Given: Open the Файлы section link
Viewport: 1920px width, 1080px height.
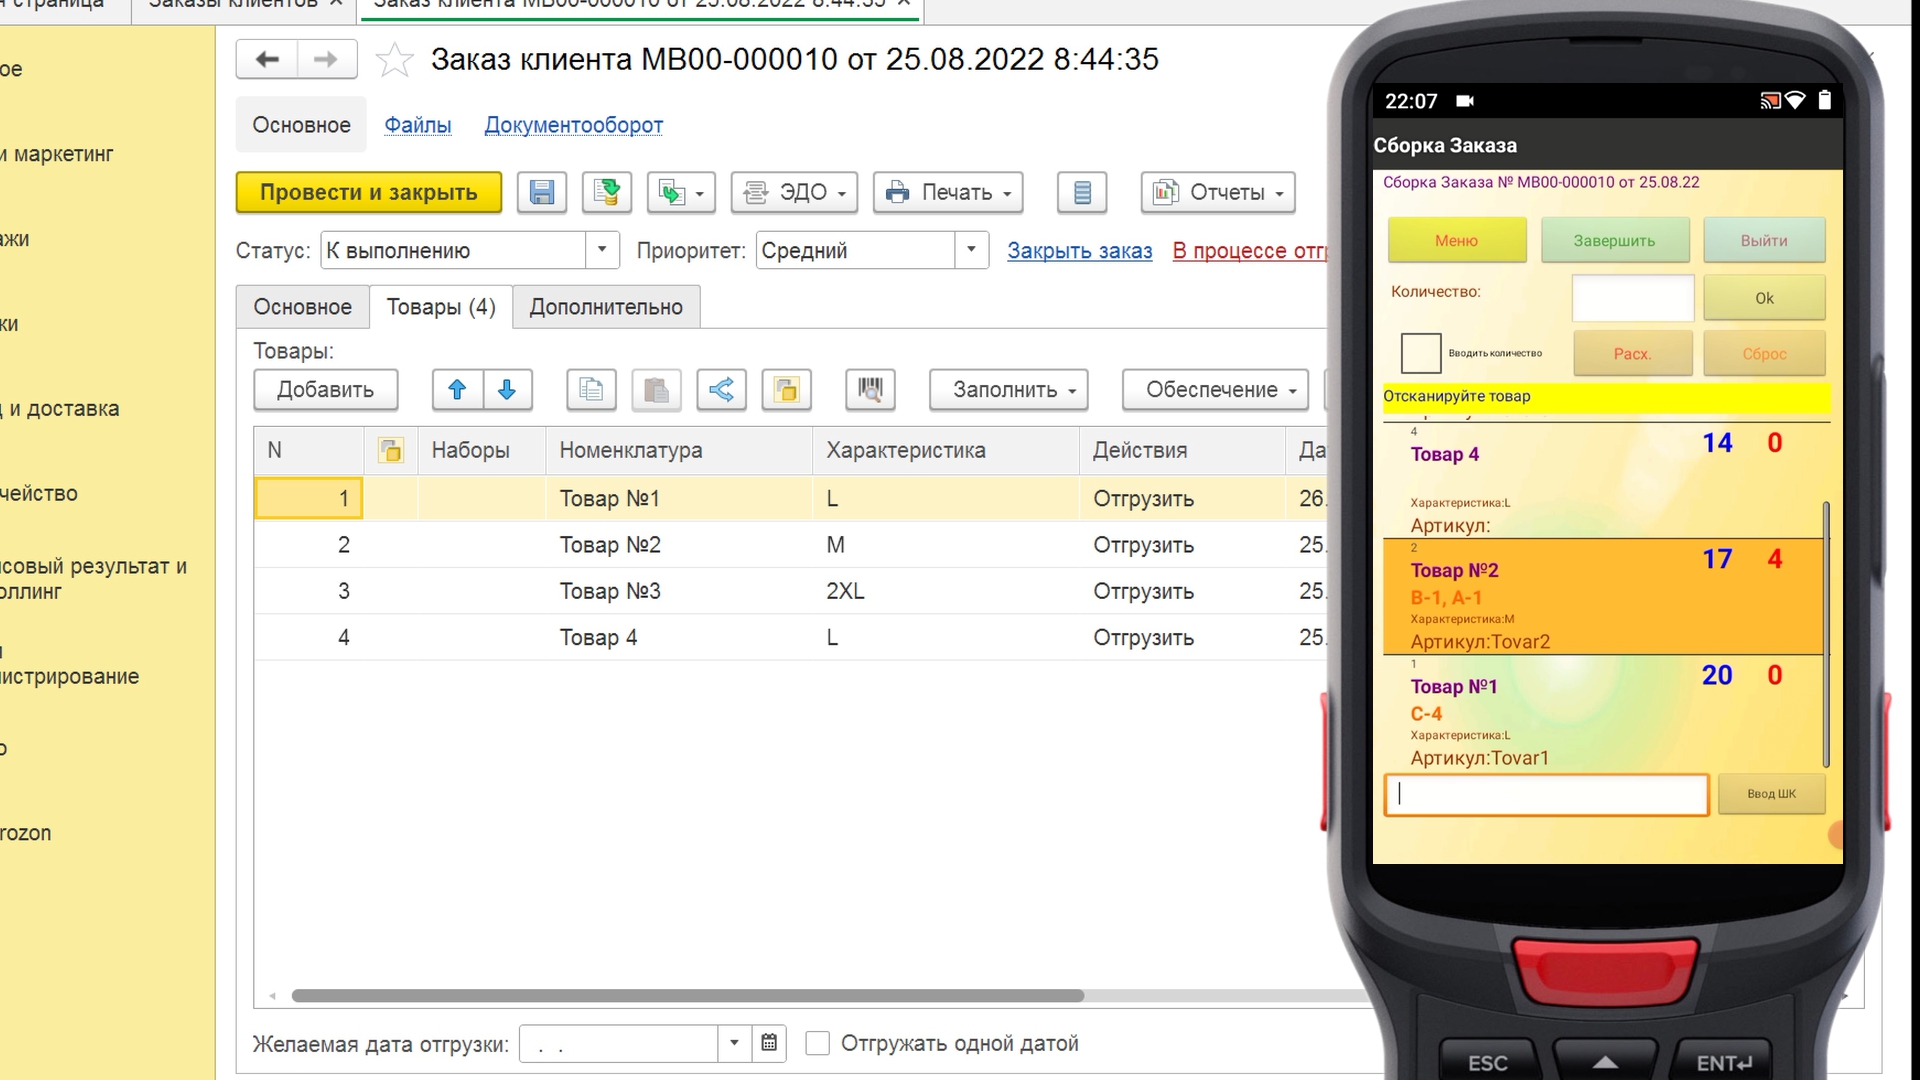Looking at the screenshot, I should (x=418, y=125).
